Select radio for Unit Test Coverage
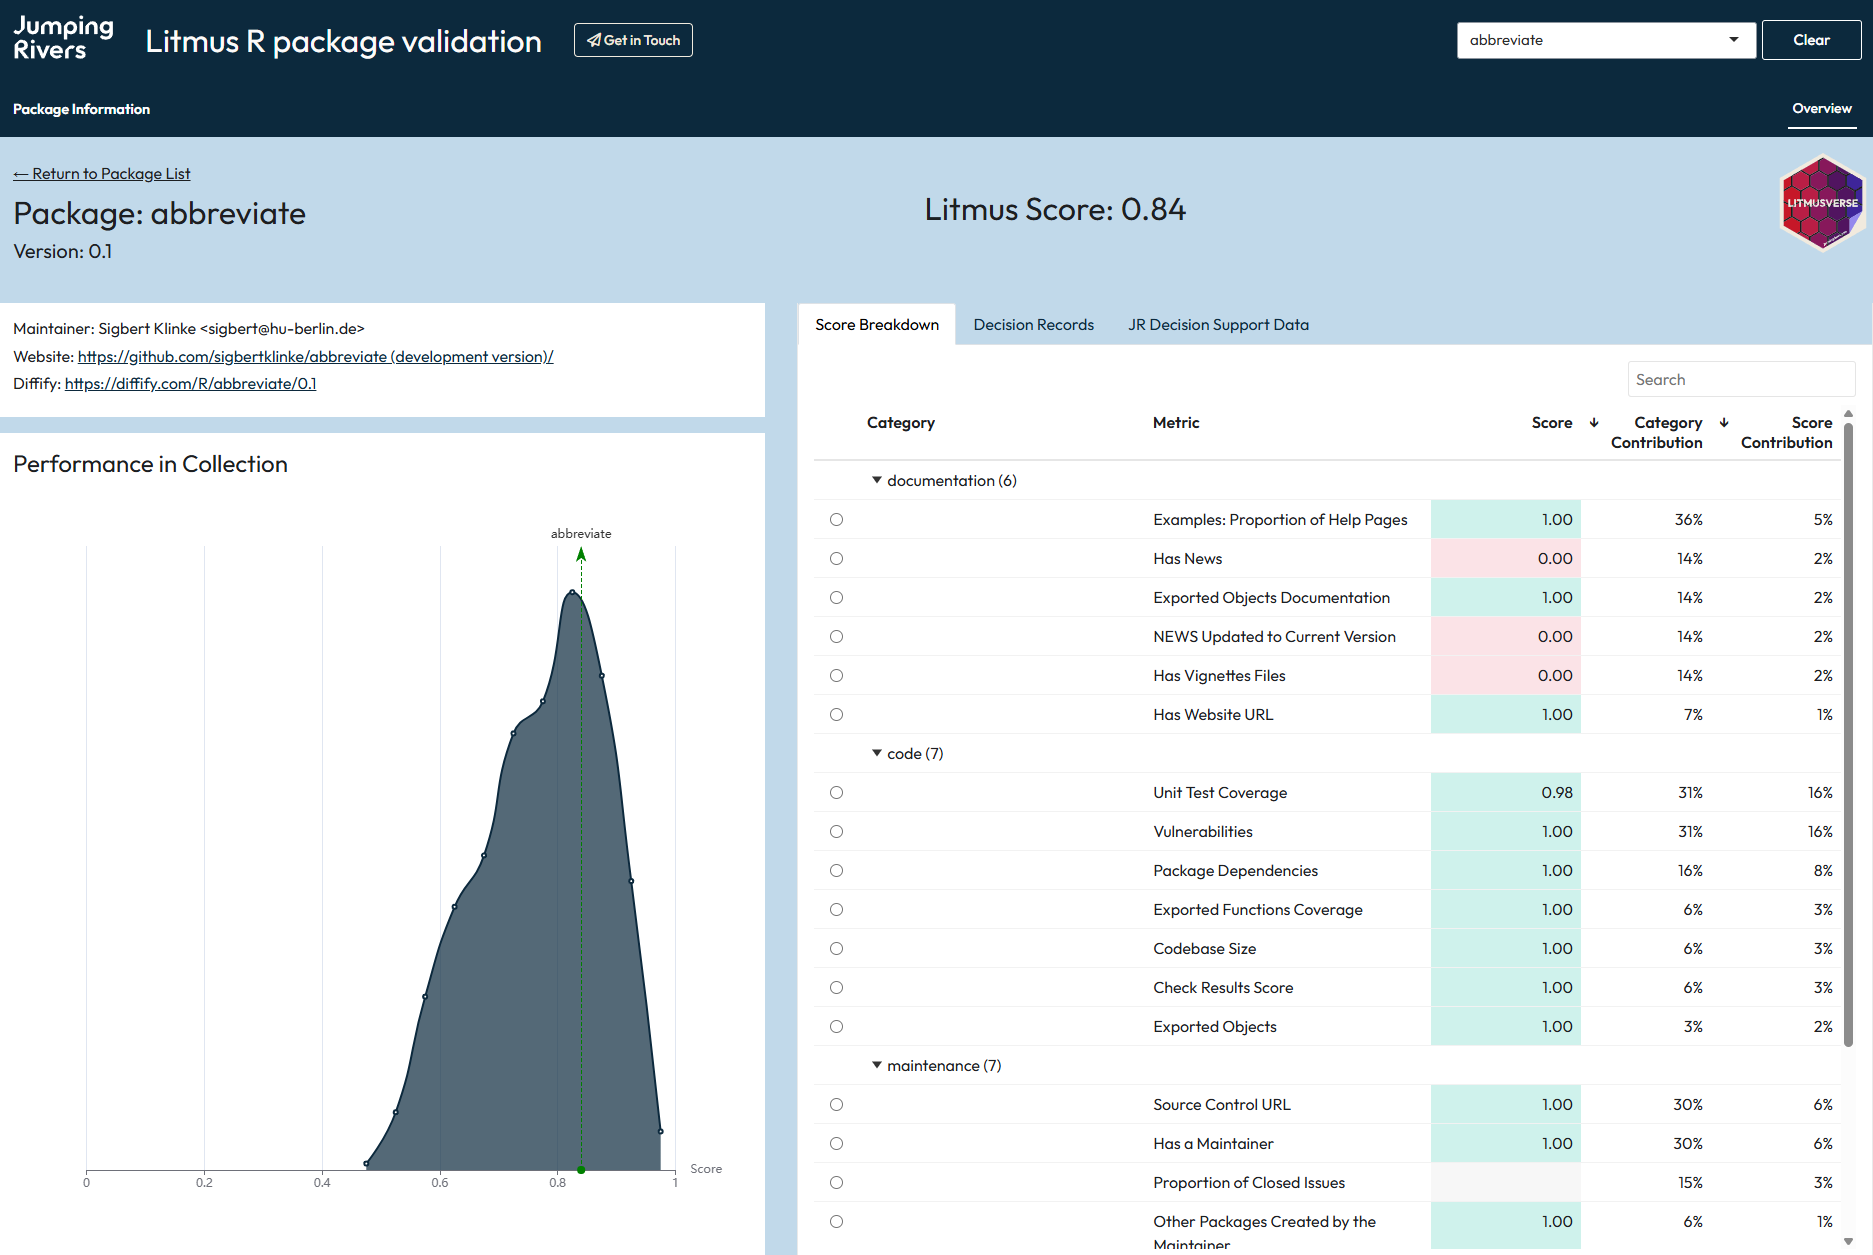The height and width of the screenshot is (1255, 1873). [x=836, y=793]
